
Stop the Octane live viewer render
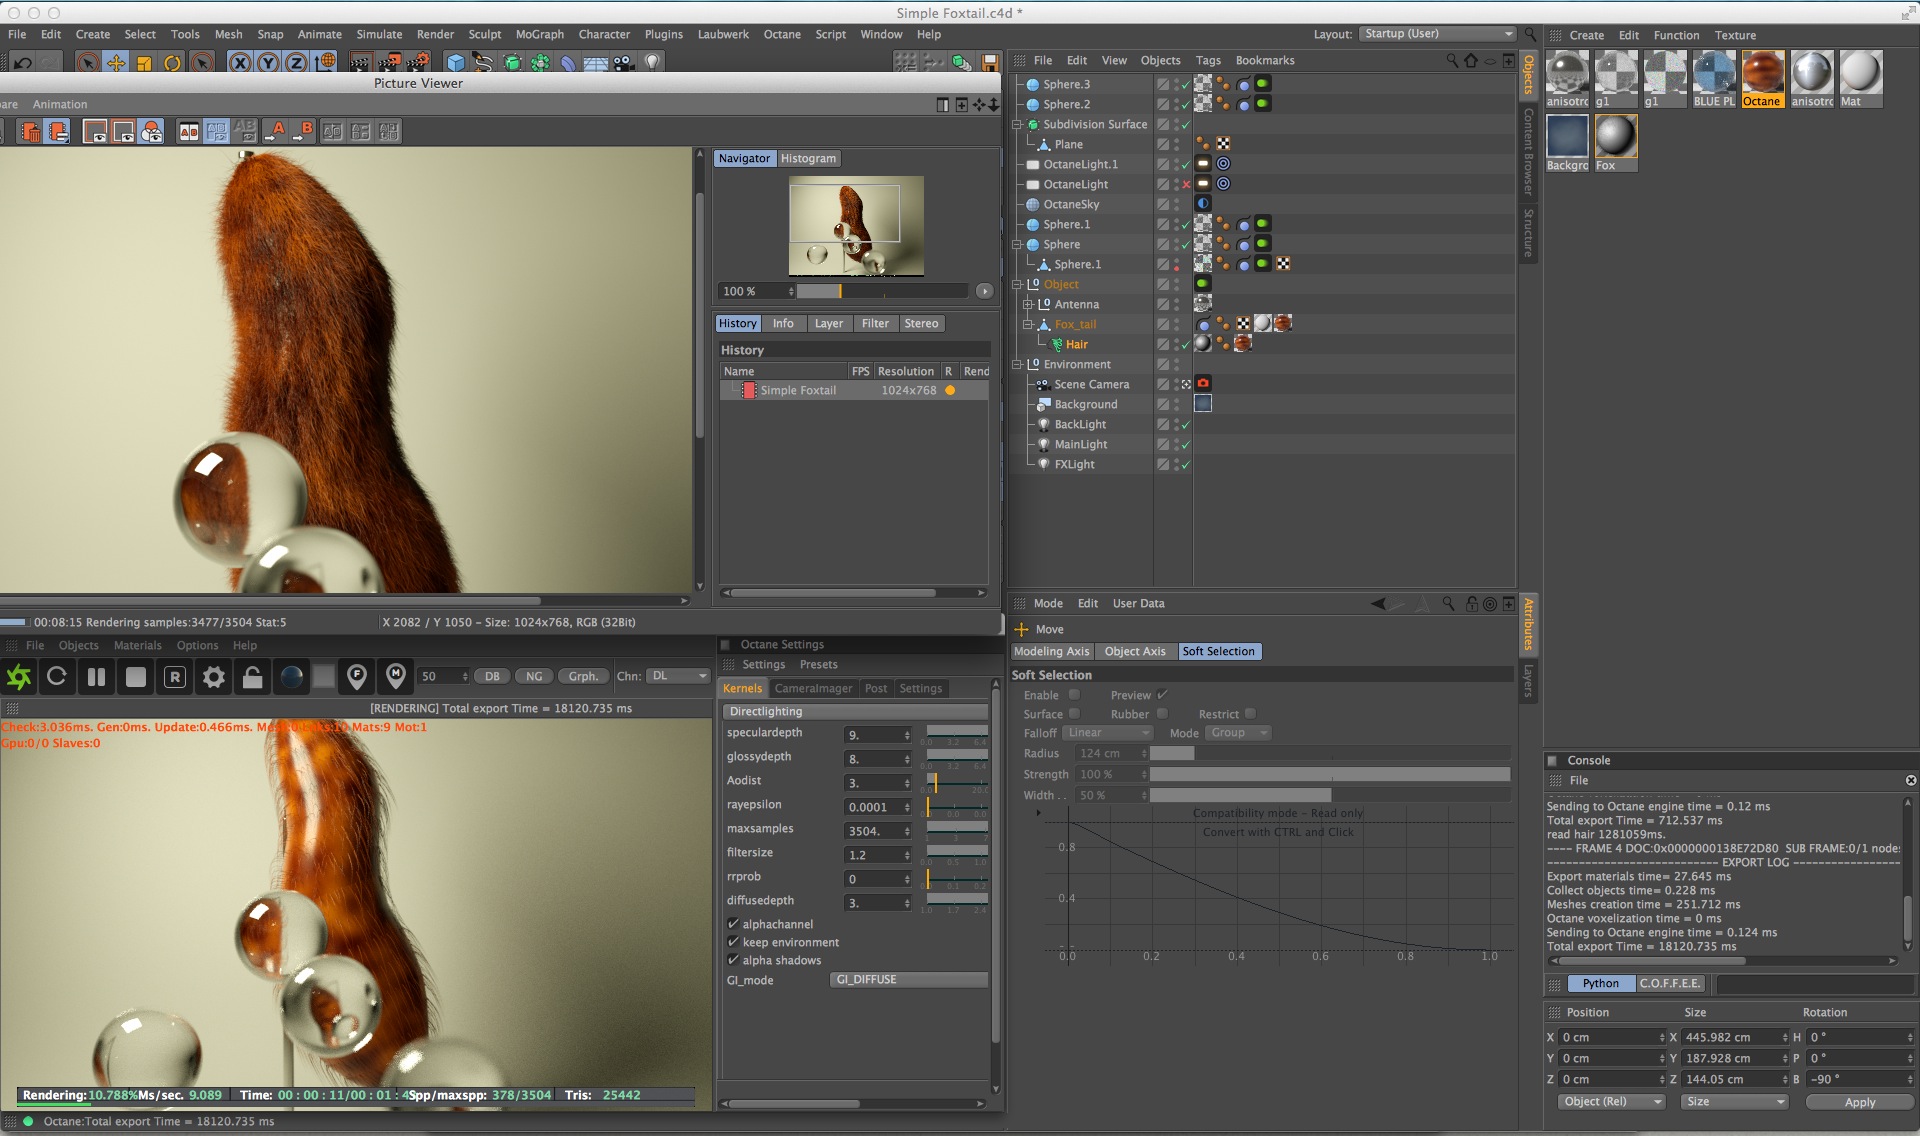coord(135,677)
